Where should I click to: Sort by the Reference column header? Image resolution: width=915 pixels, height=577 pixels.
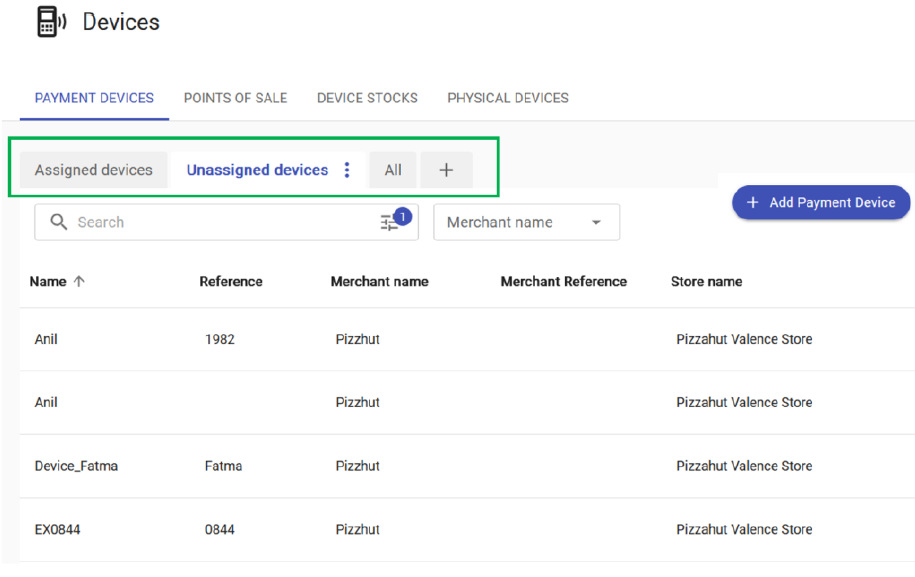231,282
